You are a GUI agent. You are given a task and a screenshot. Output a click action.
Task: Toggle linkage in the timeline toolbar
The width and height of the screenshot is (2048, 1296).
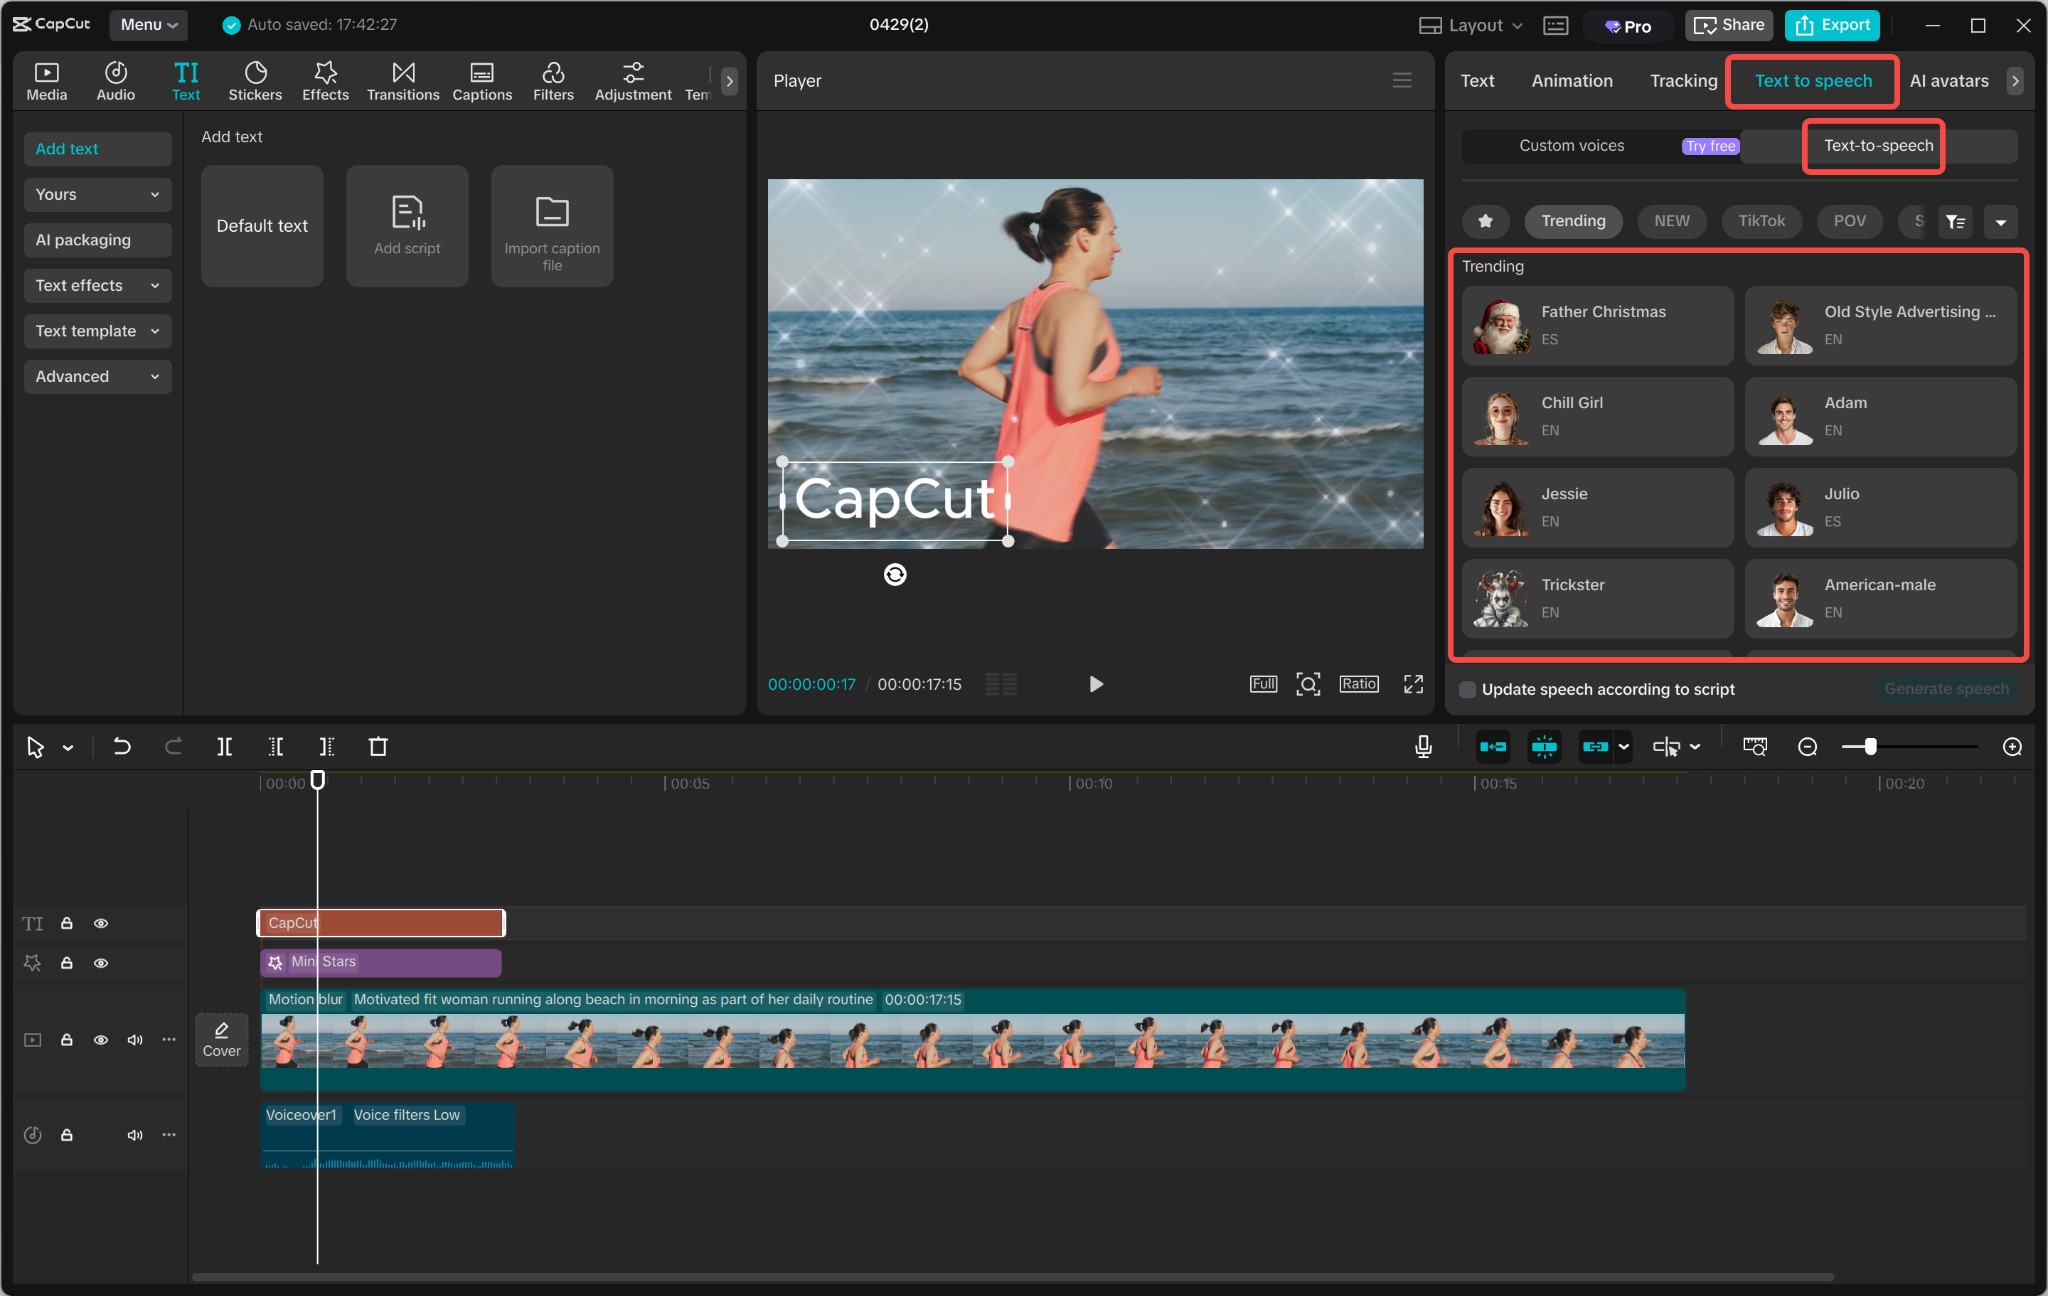click(1596, 746)
